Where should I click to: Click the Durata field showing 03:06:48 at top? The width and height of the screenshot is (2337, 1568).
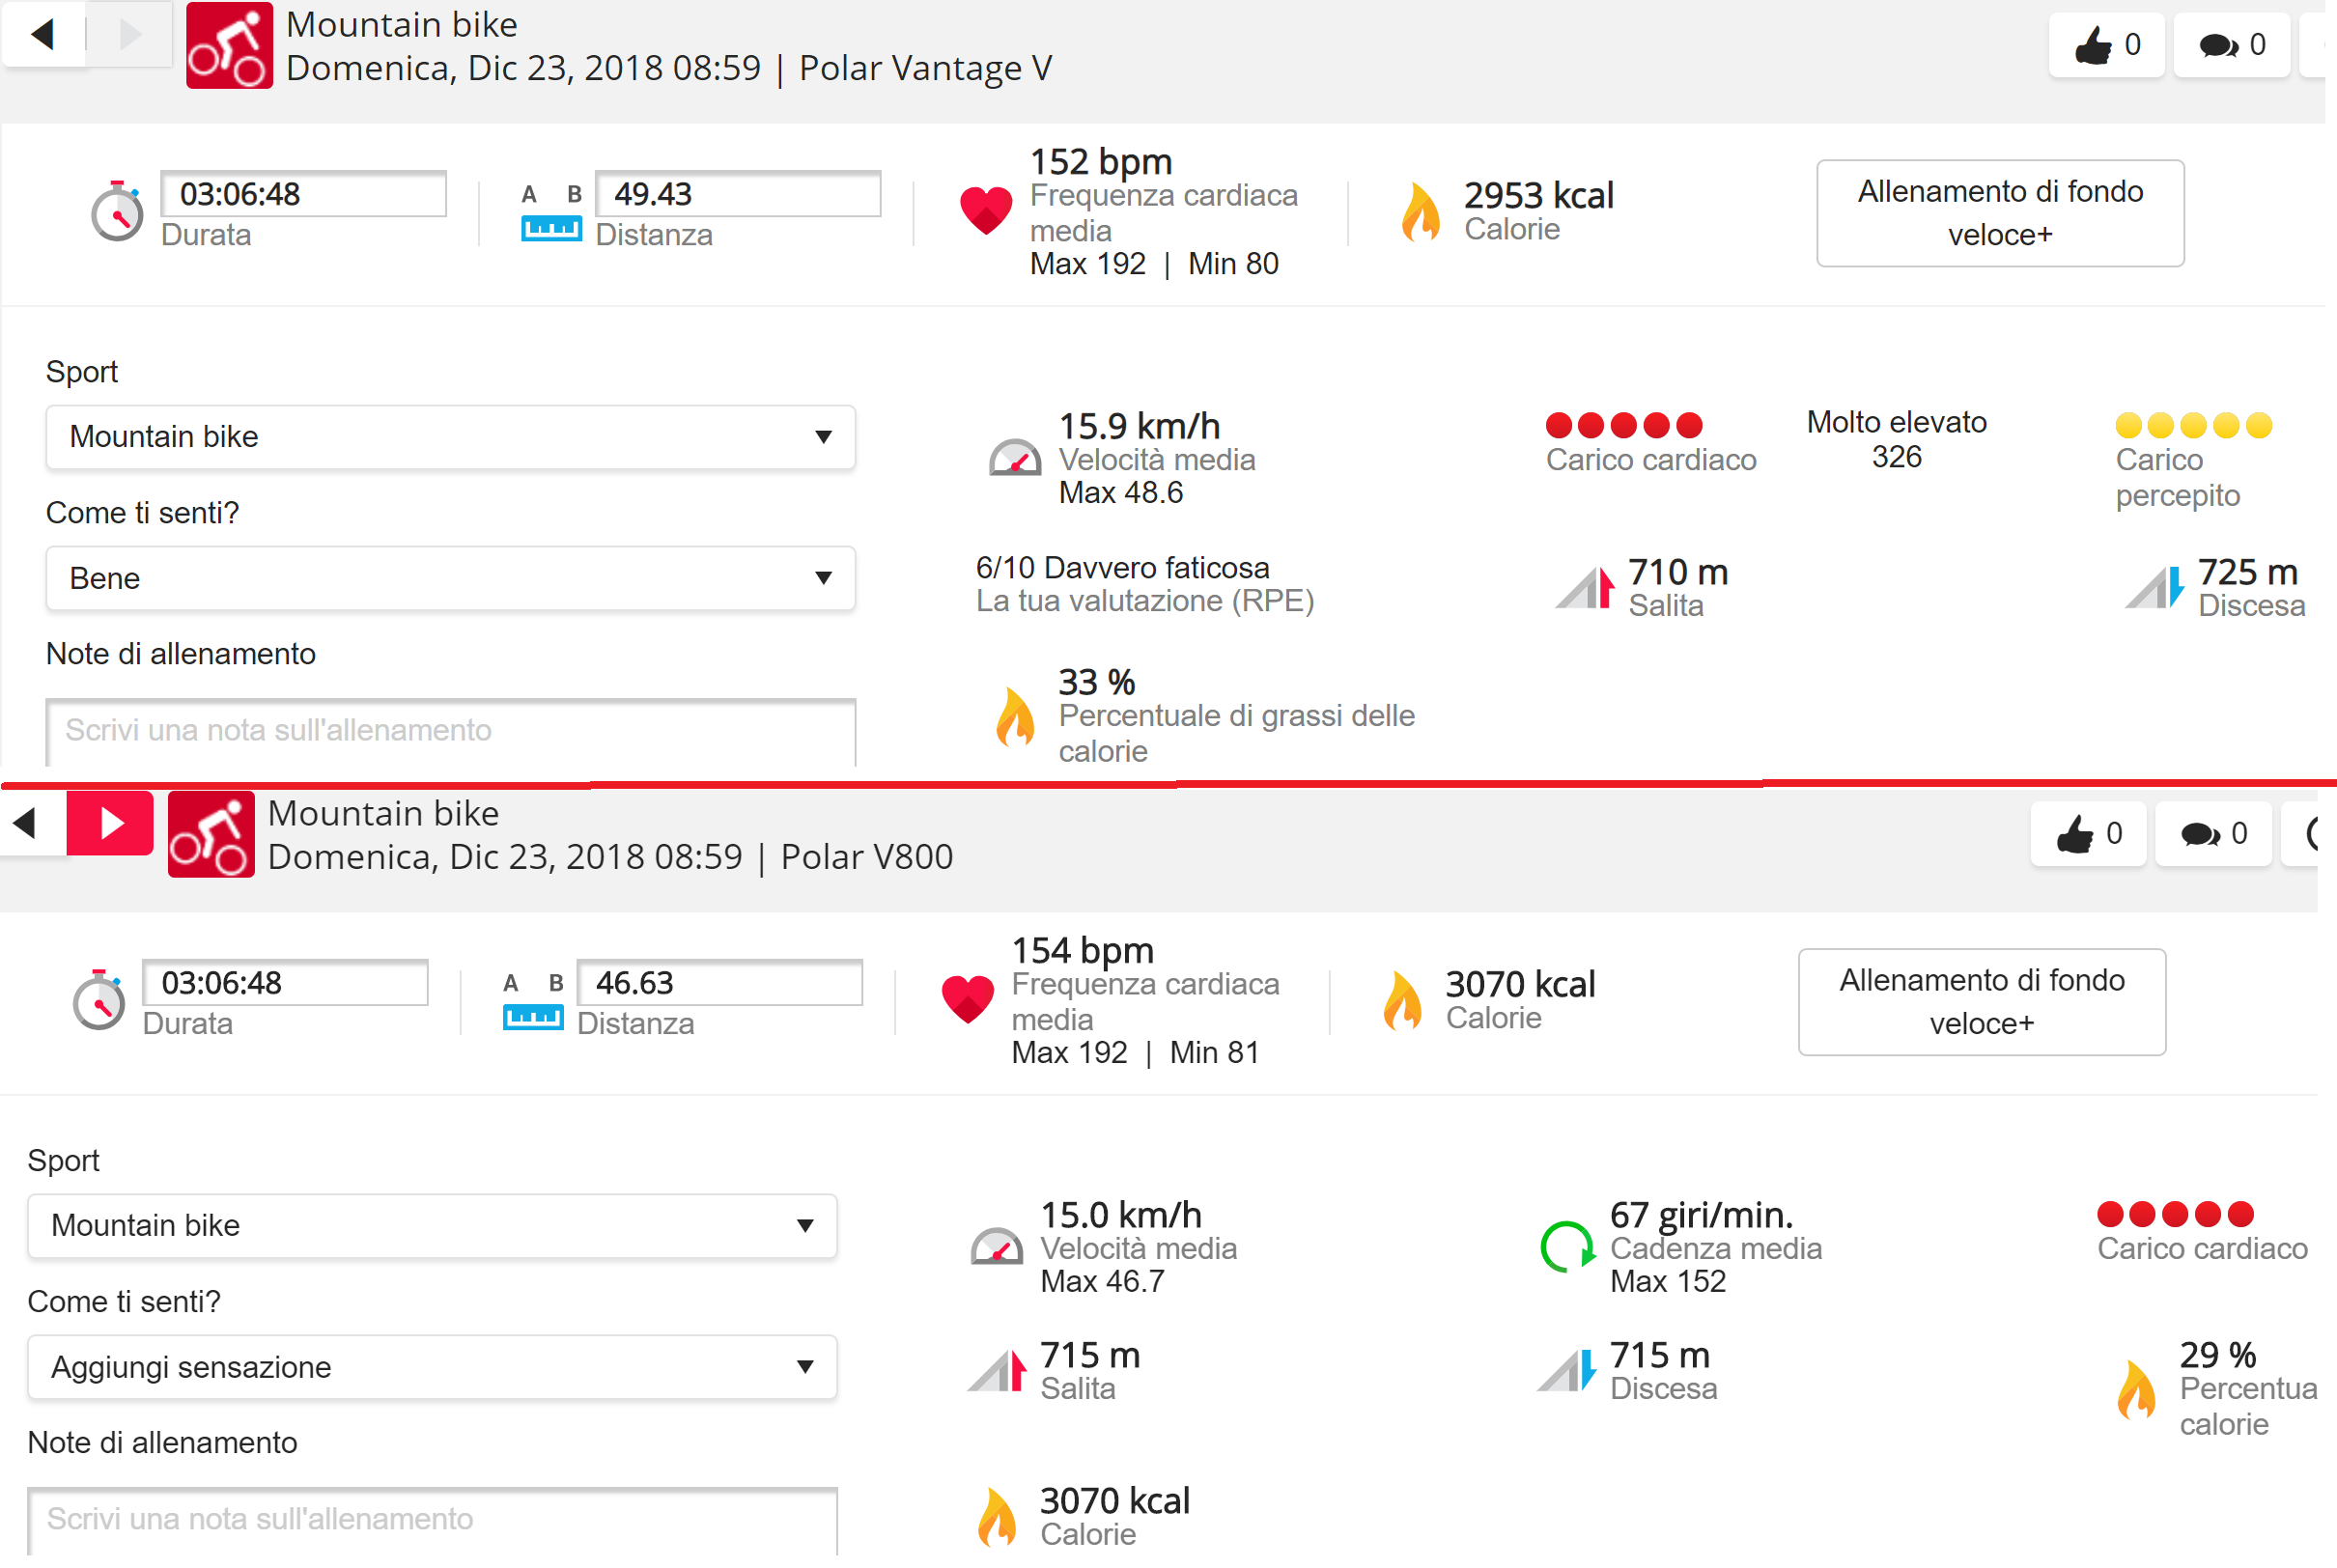(303, 194)
